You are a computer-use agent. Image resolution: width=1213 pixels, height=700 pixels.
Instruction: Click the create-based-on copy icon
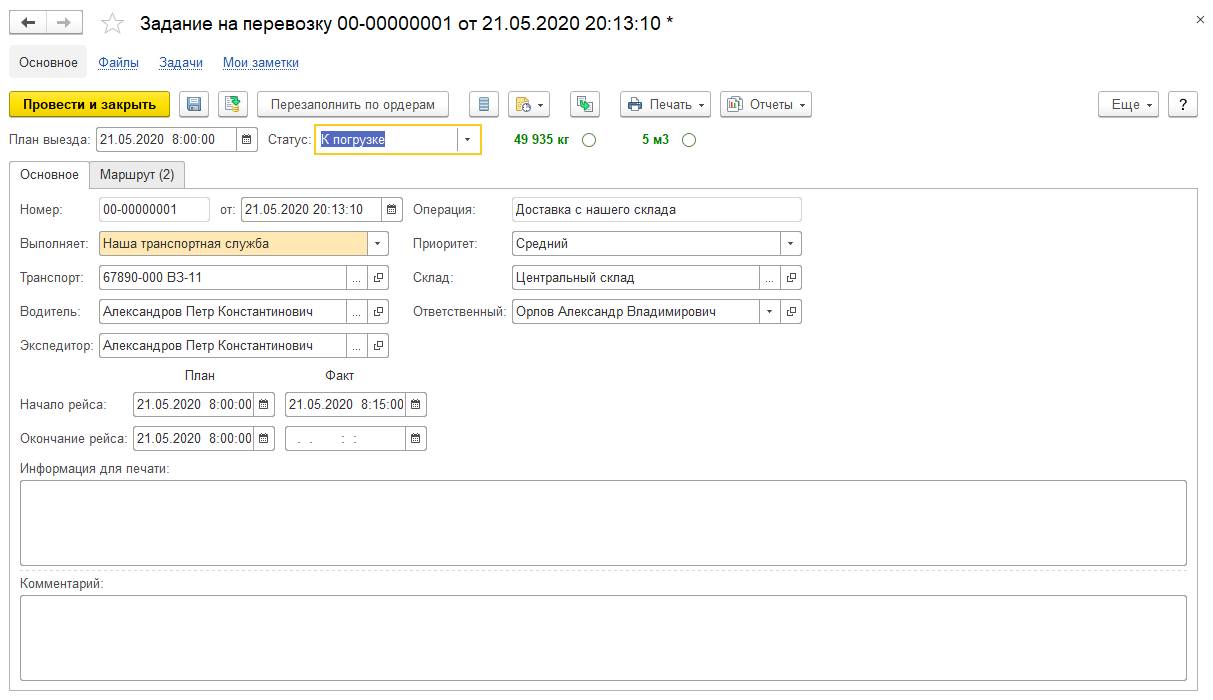click(585, 104)
